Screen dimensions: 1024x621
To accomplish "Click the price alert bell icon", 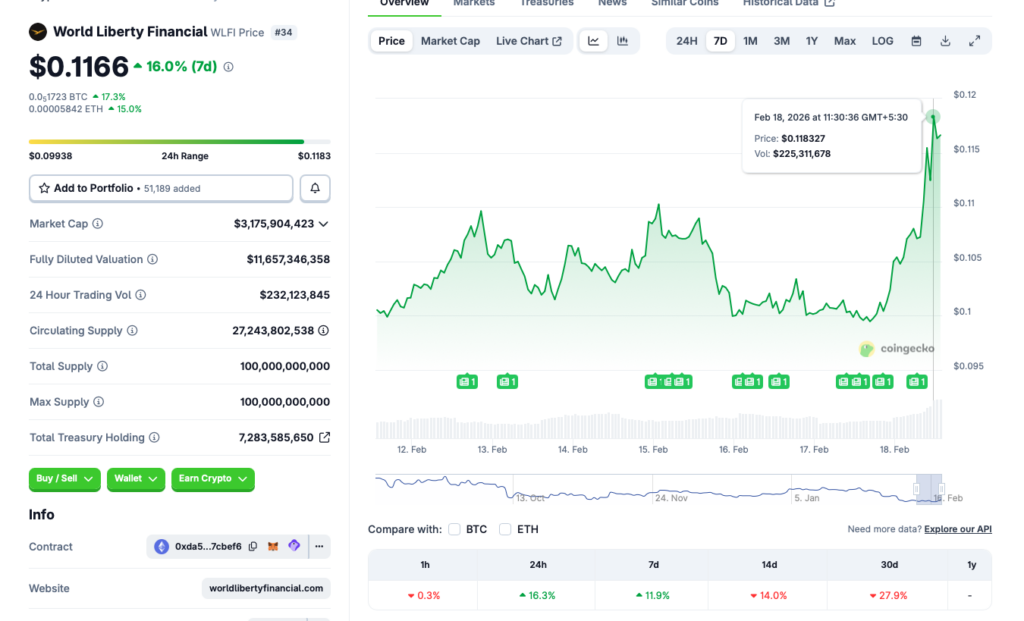I will pyautogui.click(x=315, y=188).
